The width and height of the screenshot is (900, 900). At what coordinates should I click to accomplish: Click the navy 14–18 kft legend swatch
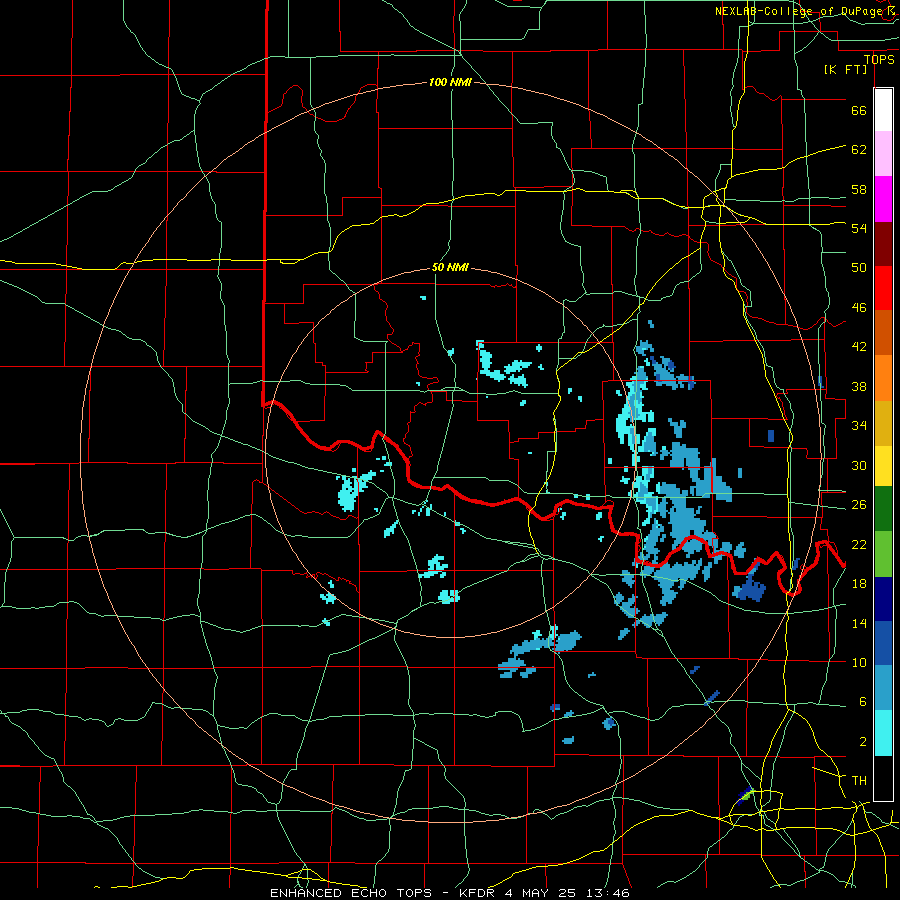pyautogui.click(x=883, y=599)
